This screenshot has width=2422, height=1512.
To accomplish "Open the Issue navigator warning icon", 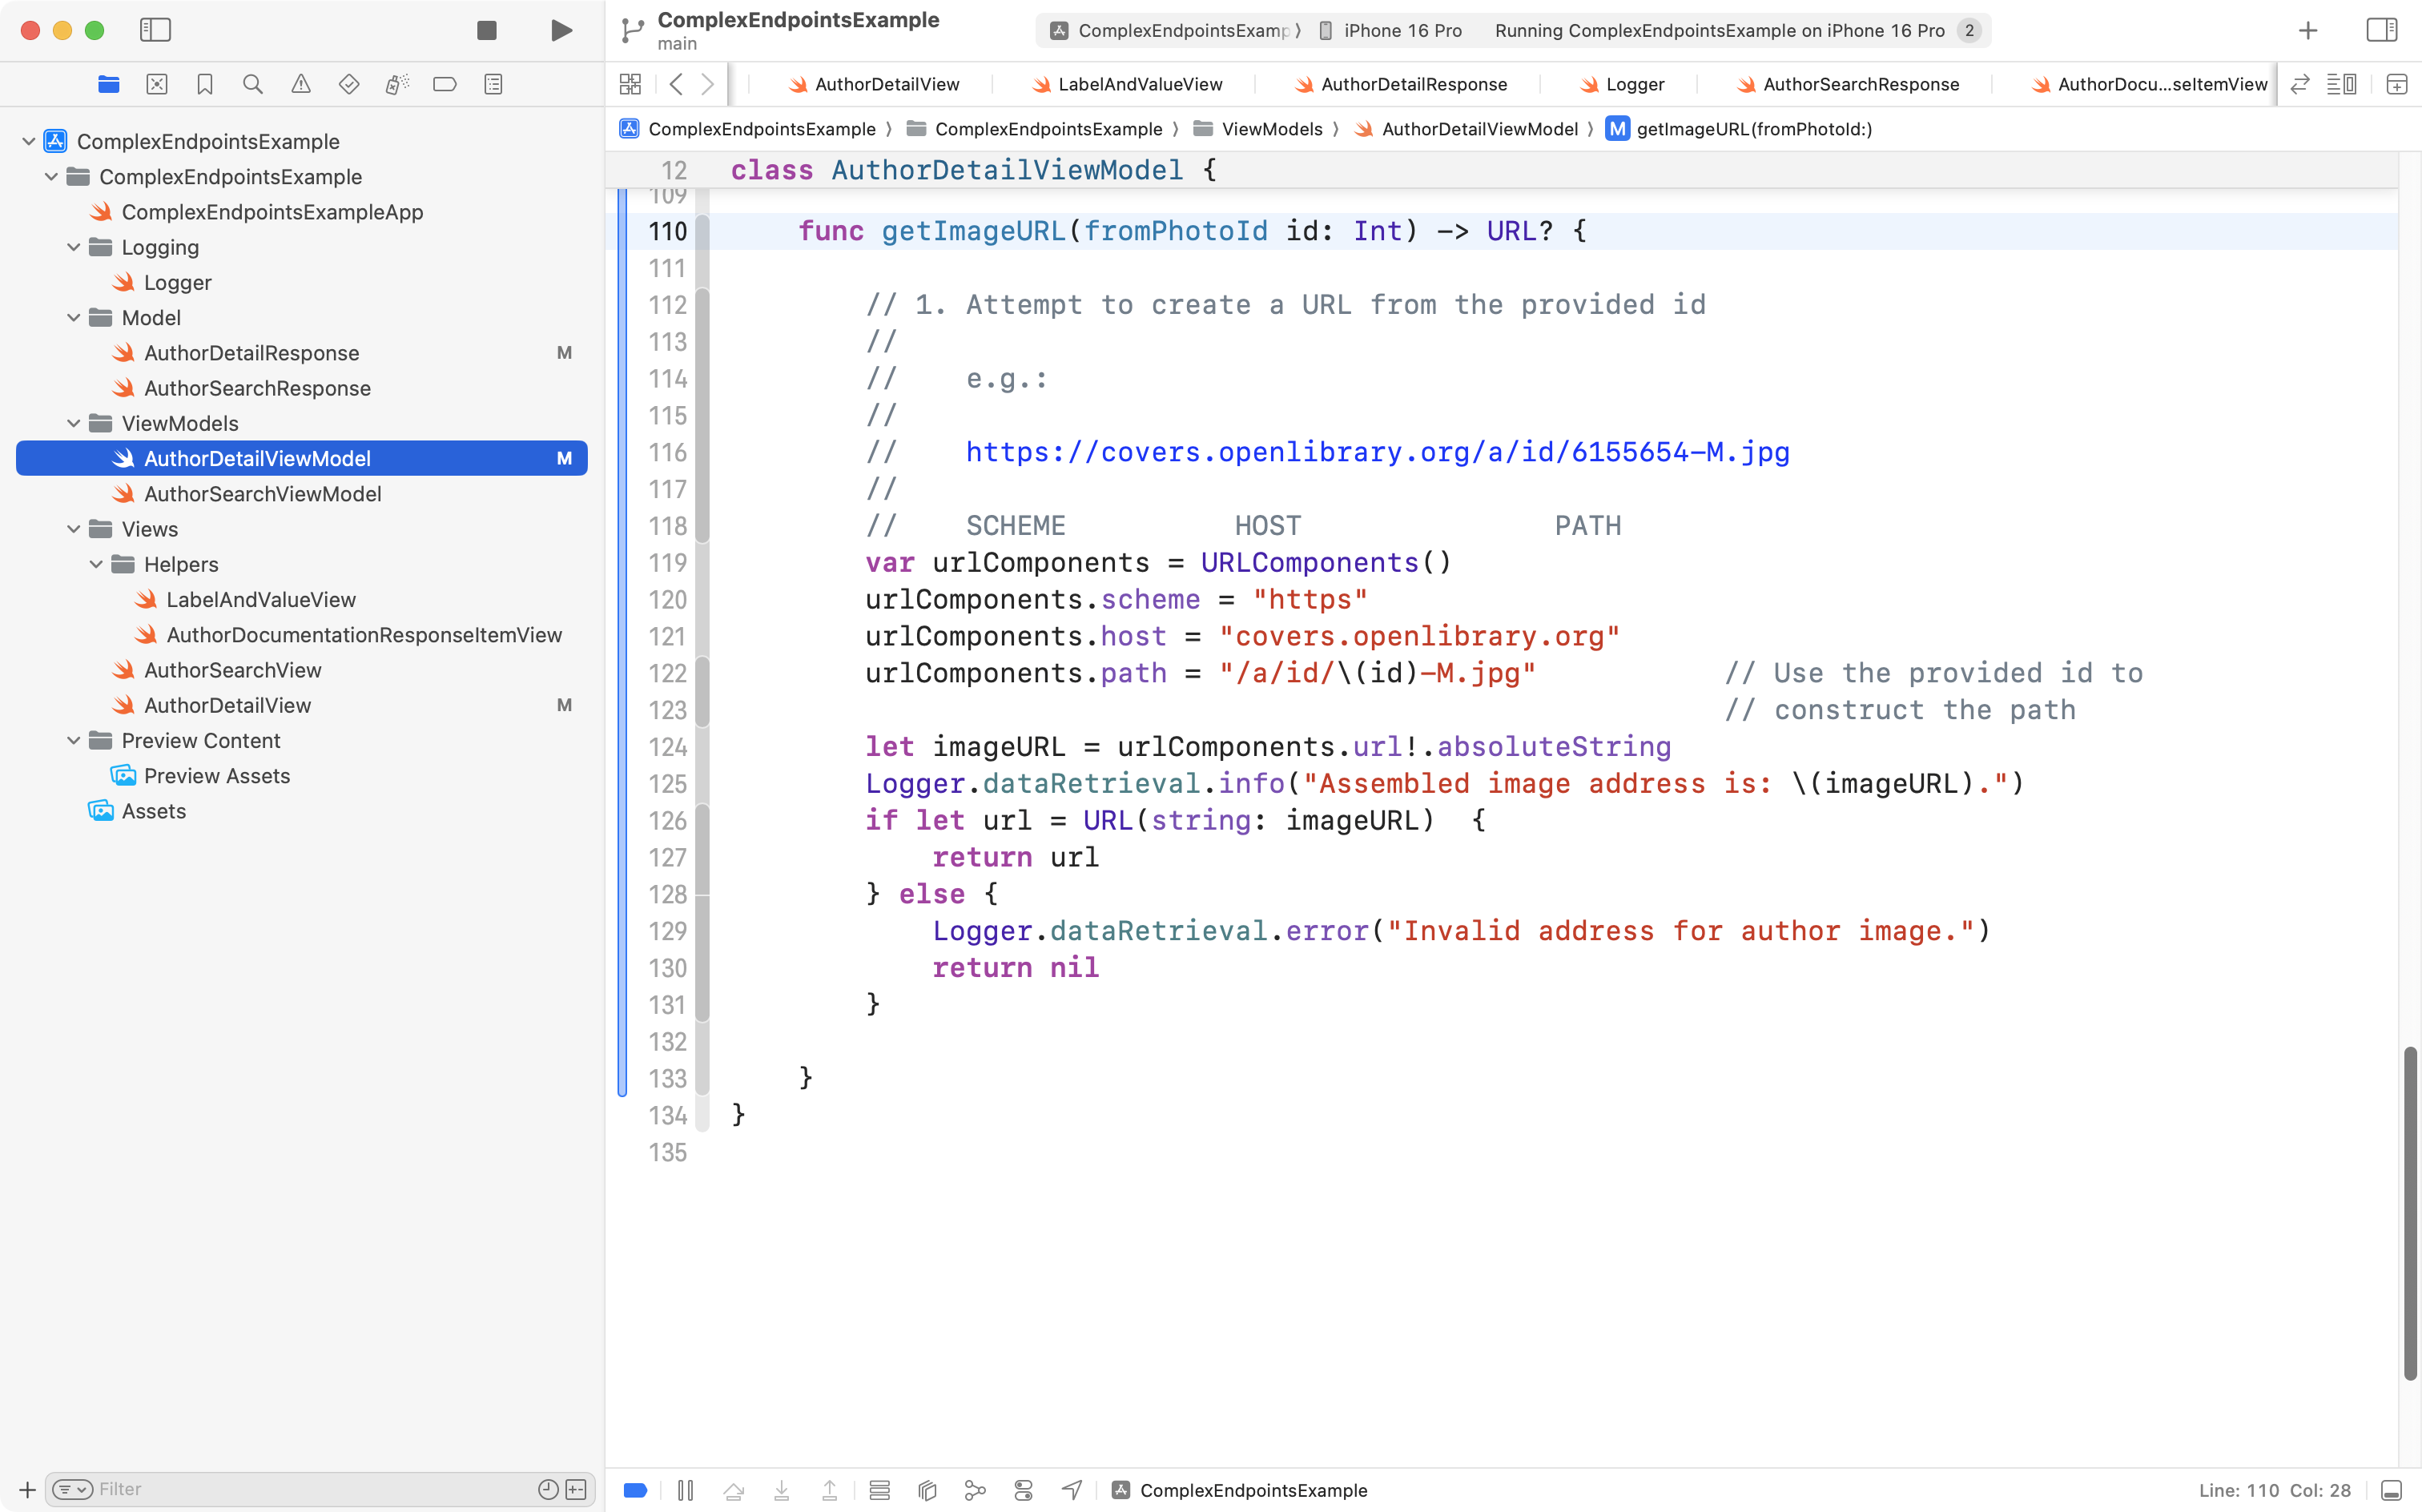I will [301, 84].
